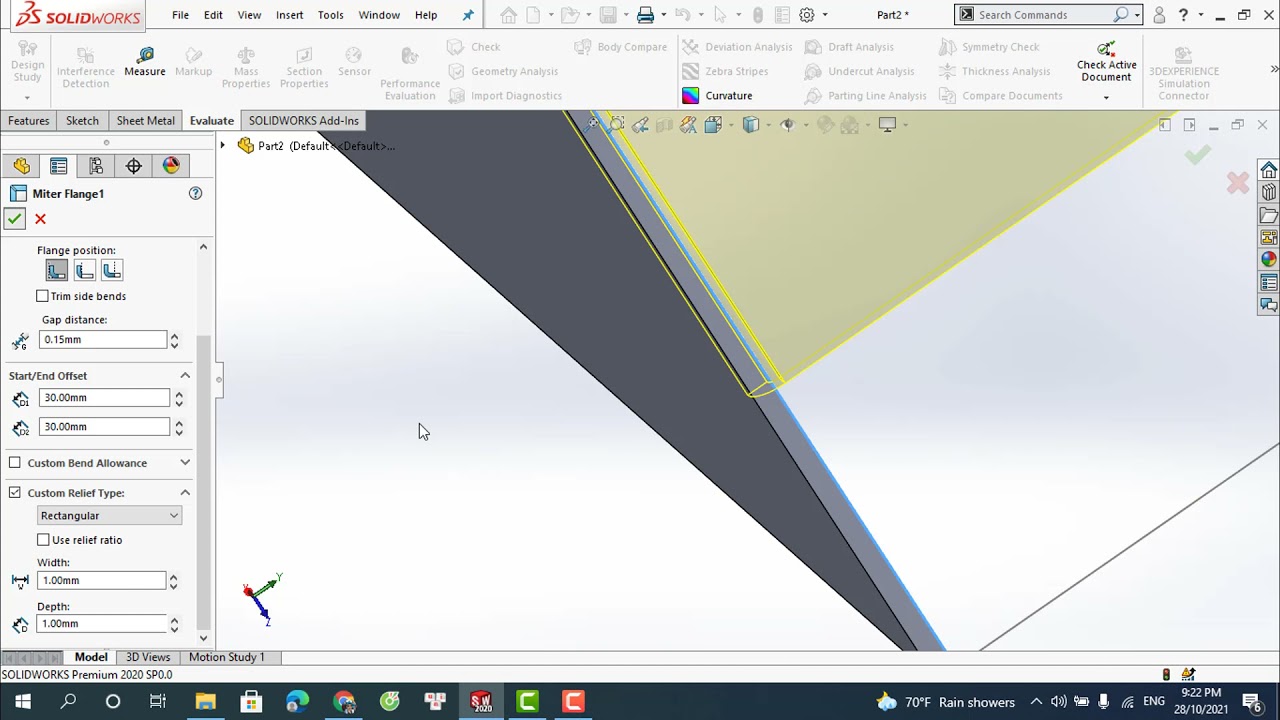Click the relief Depth spinner arrows

pyautogui.click(x=174, y=624)
